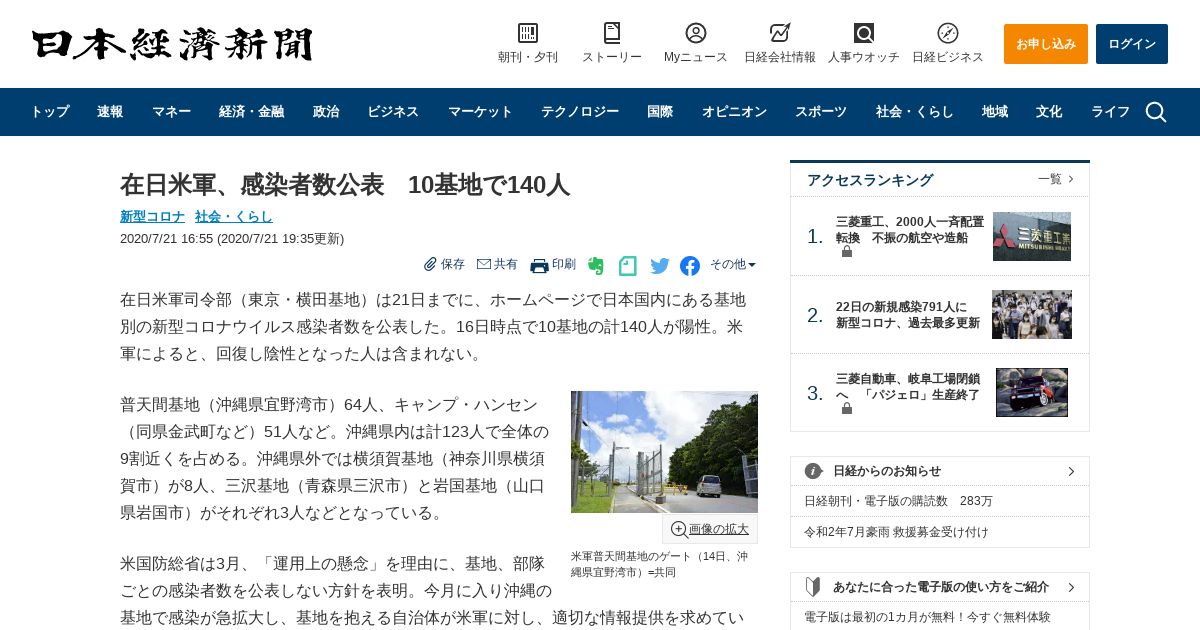The image size is (1200, 630).
Task: Open ranking article 三菱自動車、岐阜工場閉鎖へ
Action: click(908, 387)
